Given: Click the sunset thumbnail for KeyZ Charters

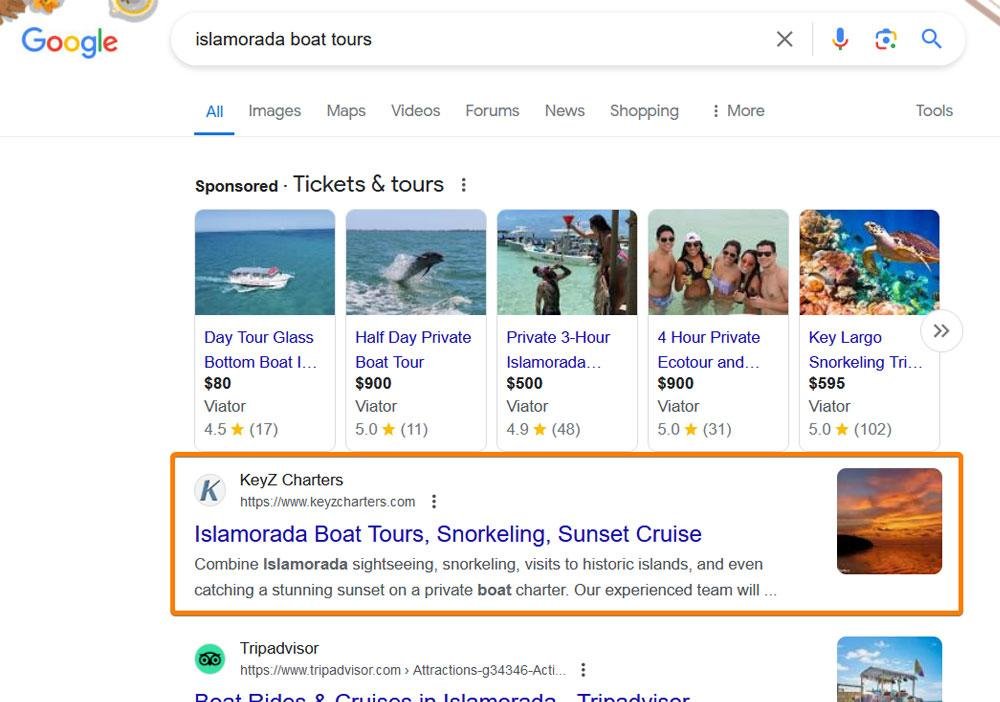Looking at the screenshot, I should click(889, 521).
